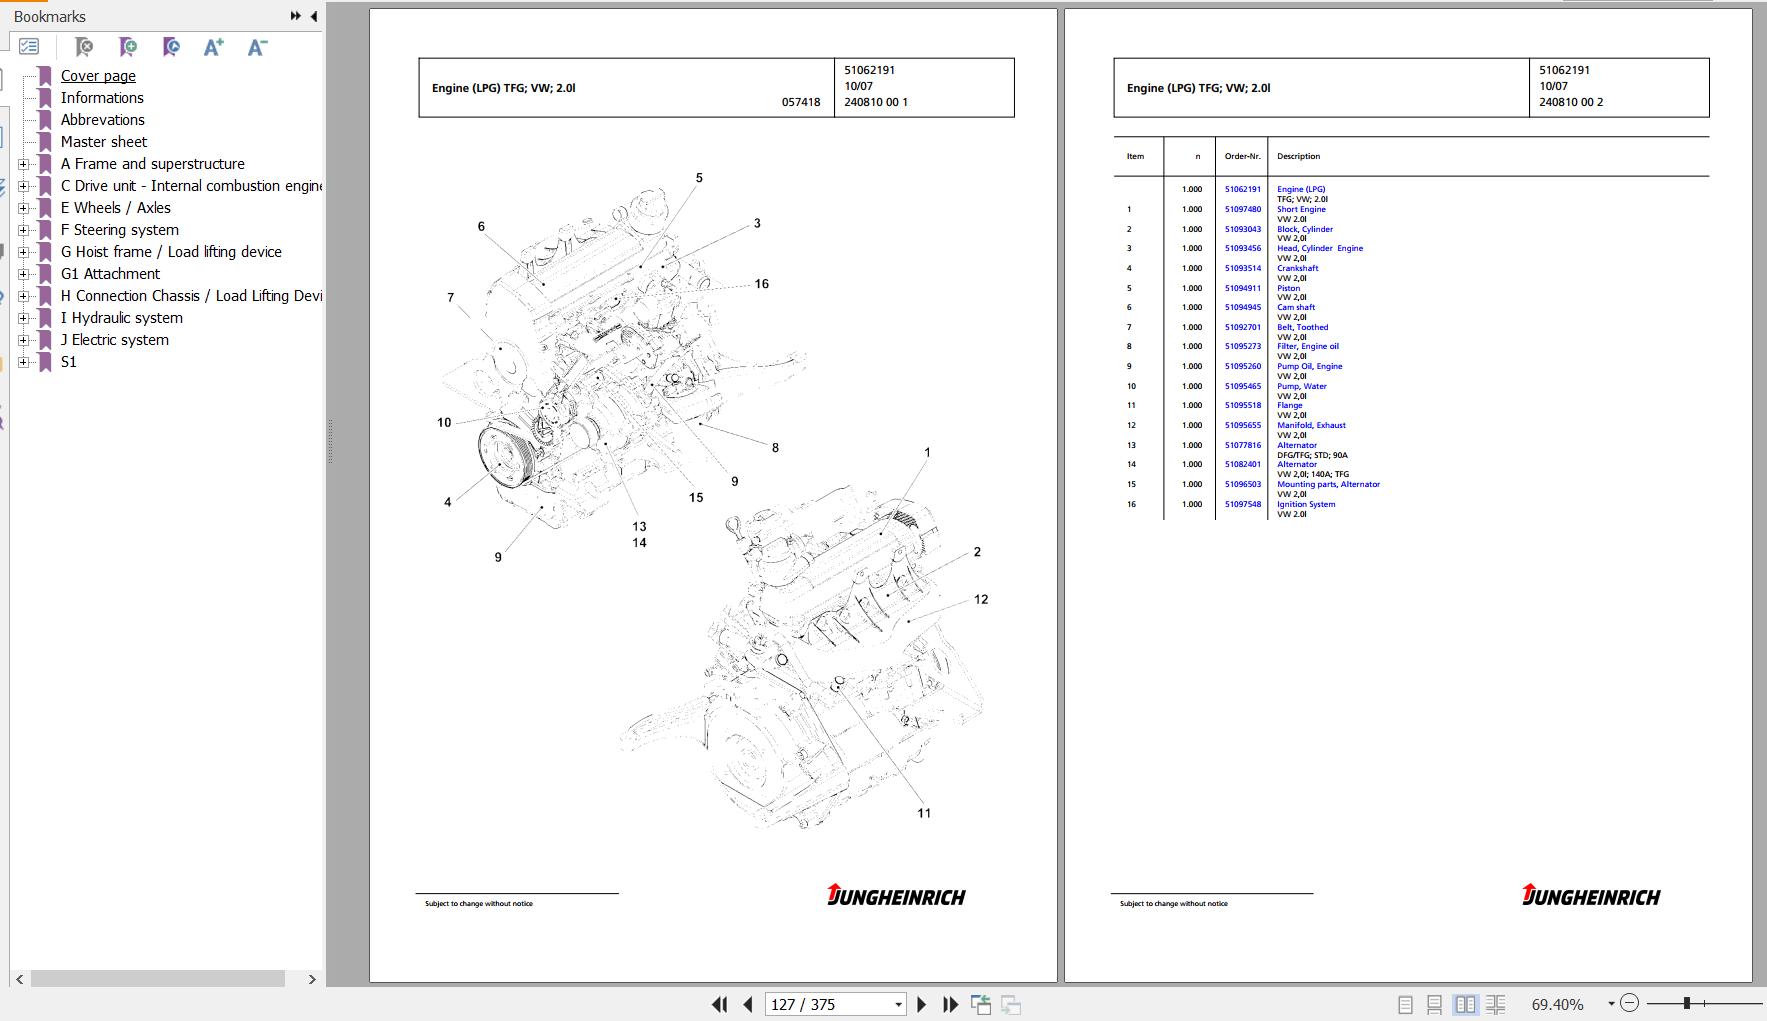Image resolution: width=1767 pixels, height=1021 pixels.
Task: Expand the C Drive unit bookmark
Action: pos(23,186)
